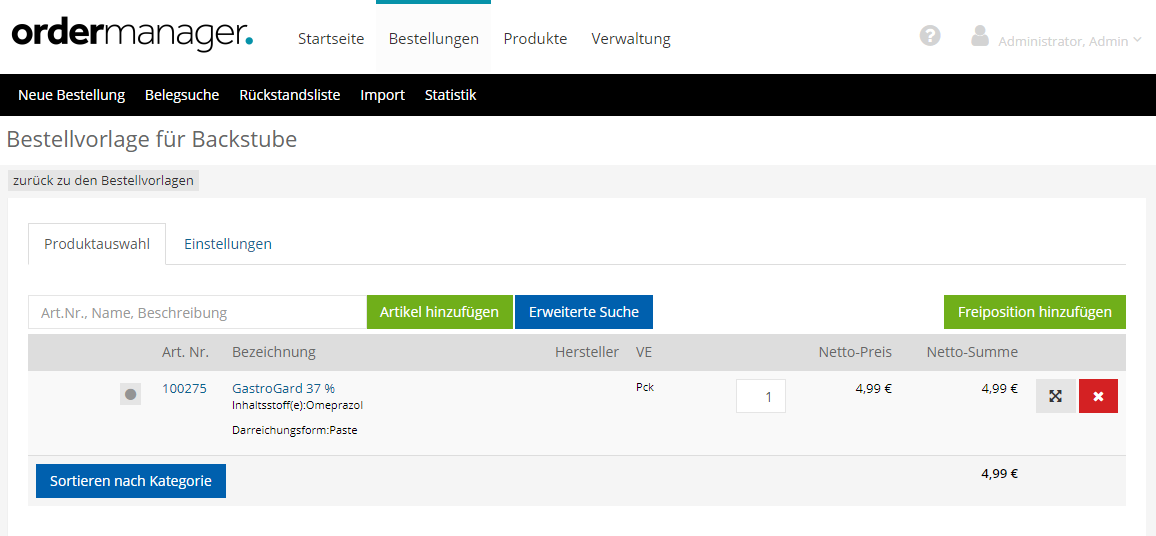This screenshot has width=1156, height=536.
Task: Click the quantity field for GastroGard
Action: click(761, 396)
